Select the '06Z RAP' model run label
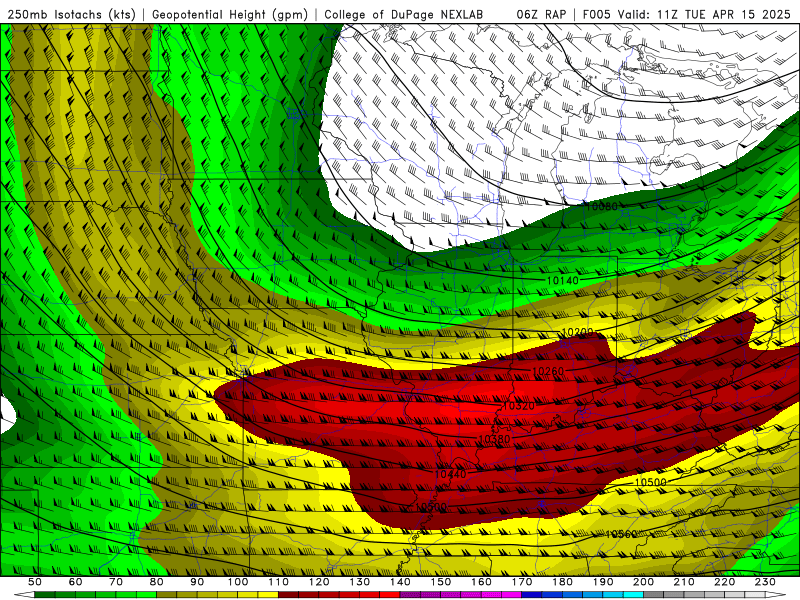The width and height of the screenshot is (800, 600). pos(541,14)
